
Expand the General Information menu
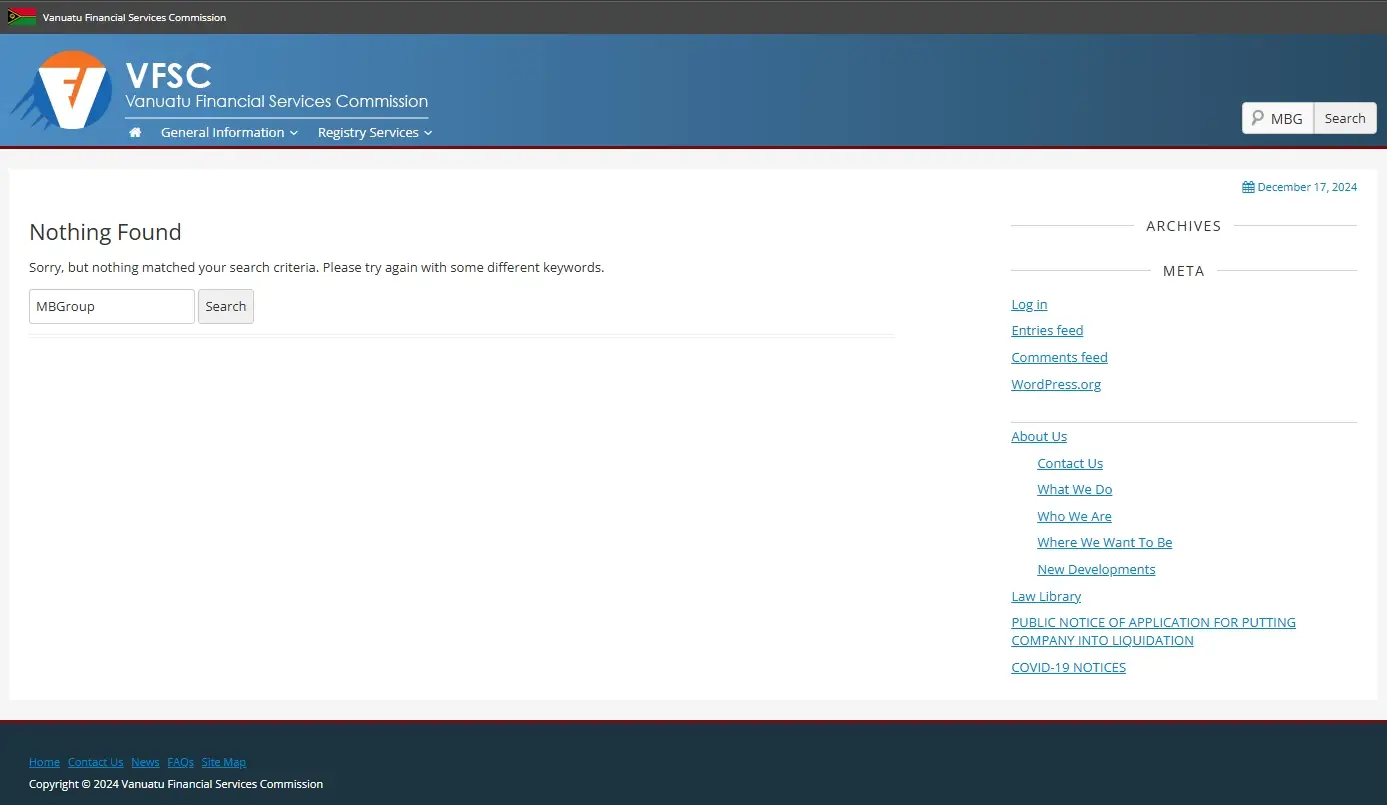click(229, 132)
